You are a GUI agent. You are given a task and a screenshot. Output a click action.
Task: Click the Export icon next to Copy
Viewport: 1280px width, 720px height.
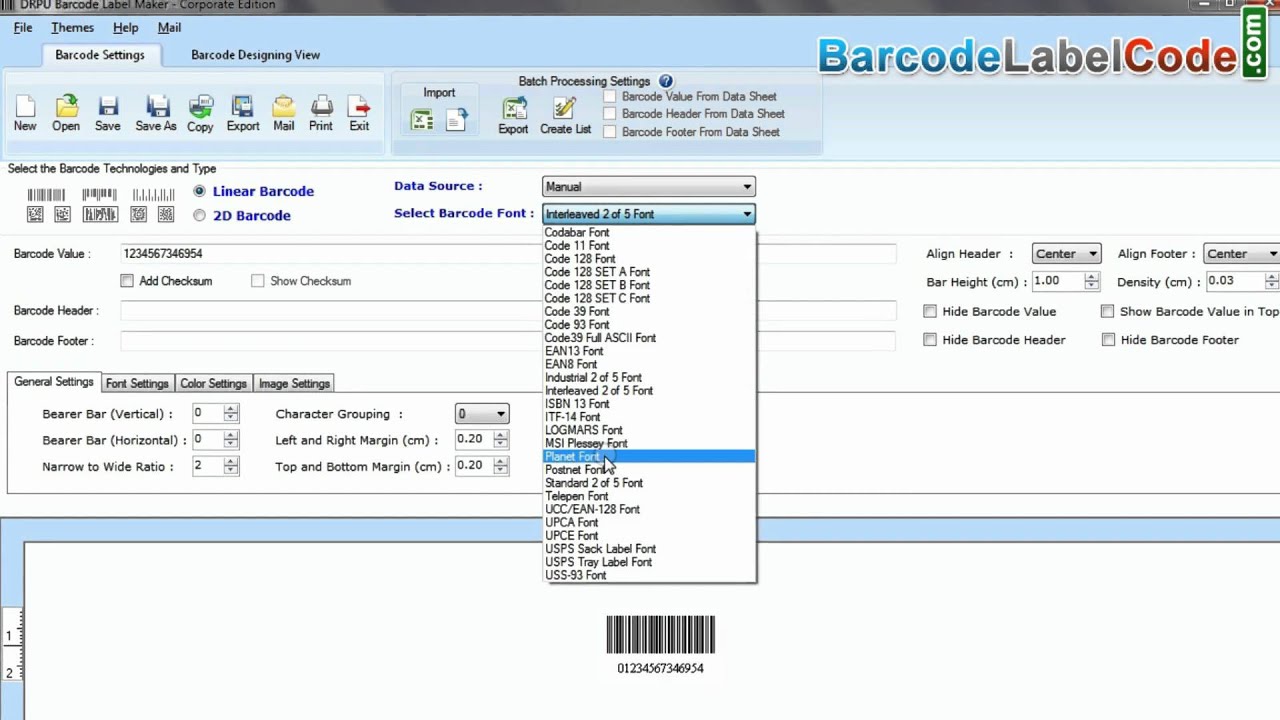(x=242, y=113)
